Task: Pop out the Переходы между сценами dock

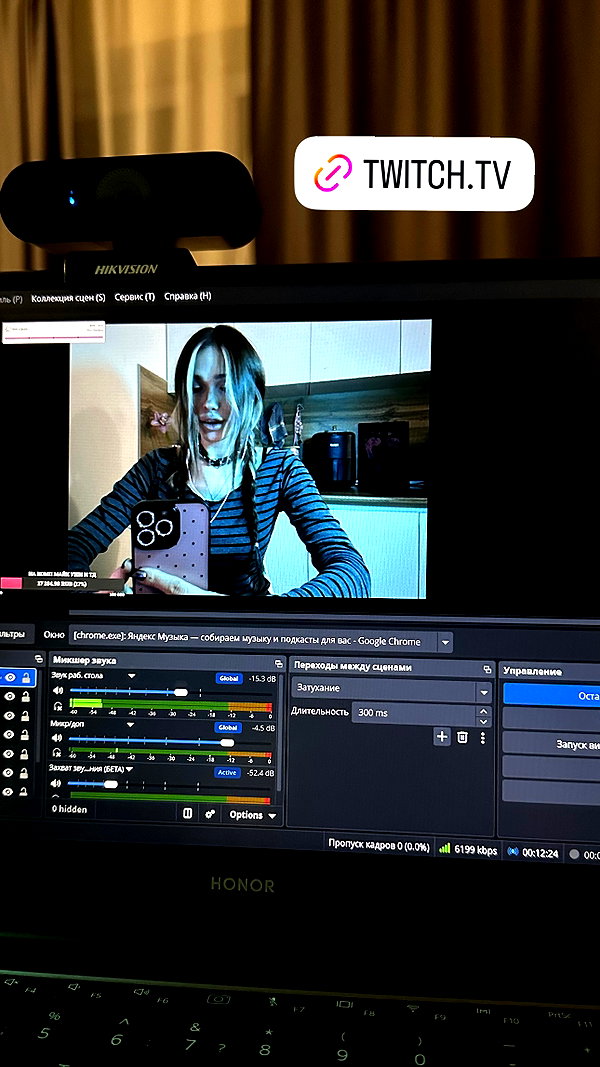Action: tap(488, 670)
